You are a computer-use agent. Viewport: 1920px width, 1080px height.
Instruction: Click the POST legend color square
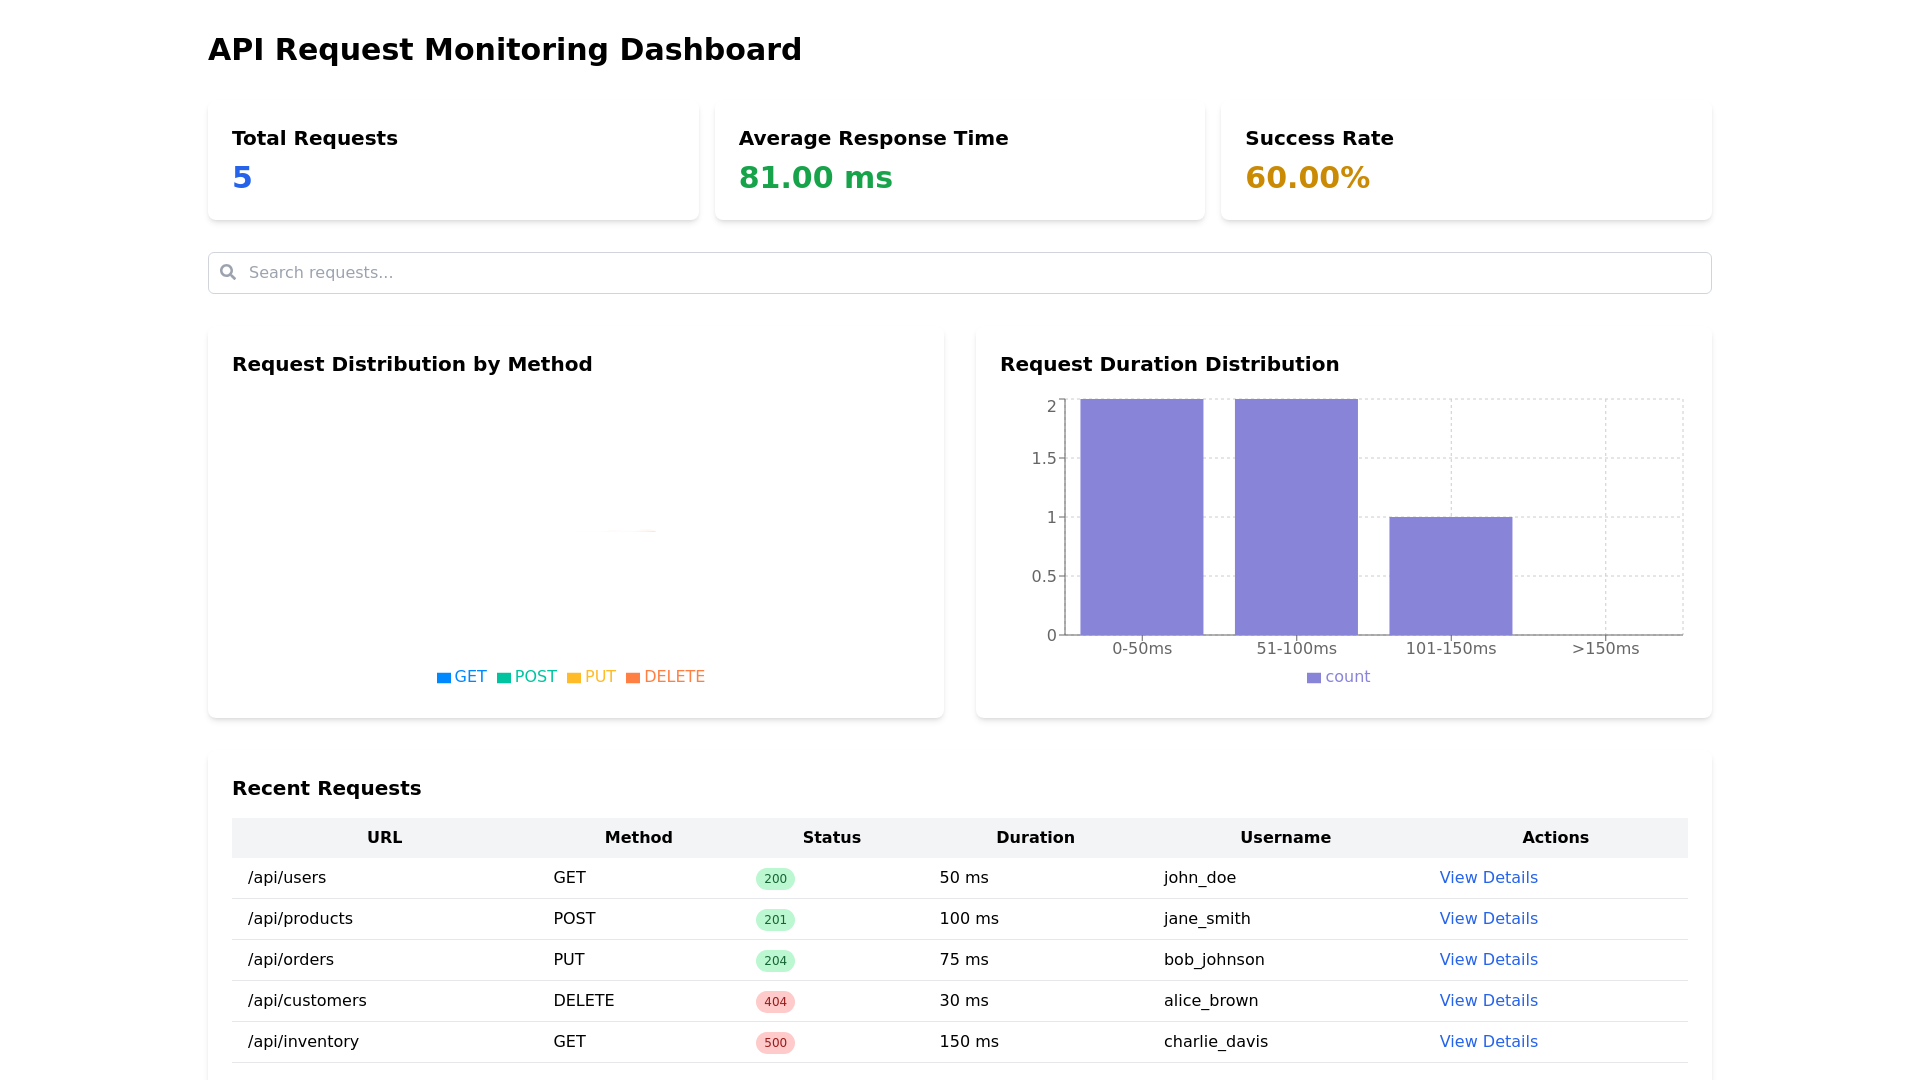point(504,678)
